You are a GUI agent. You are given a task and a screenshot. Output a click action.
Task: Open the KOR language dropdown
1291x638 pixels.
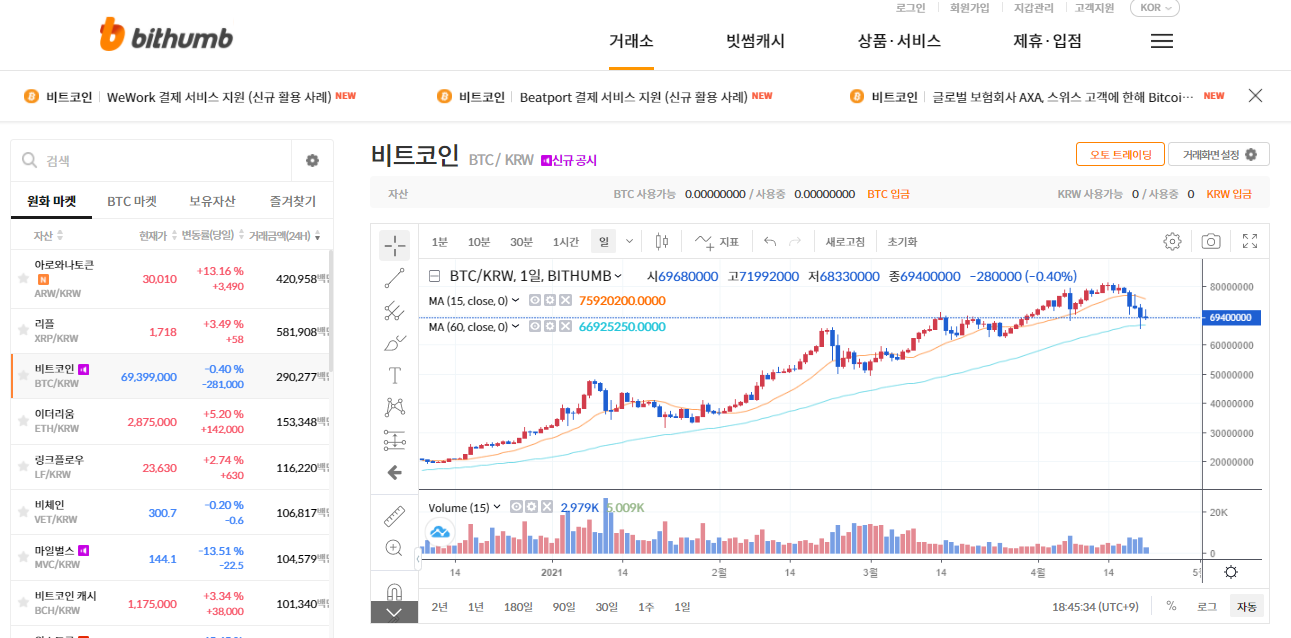click(x=1155, y=8)
